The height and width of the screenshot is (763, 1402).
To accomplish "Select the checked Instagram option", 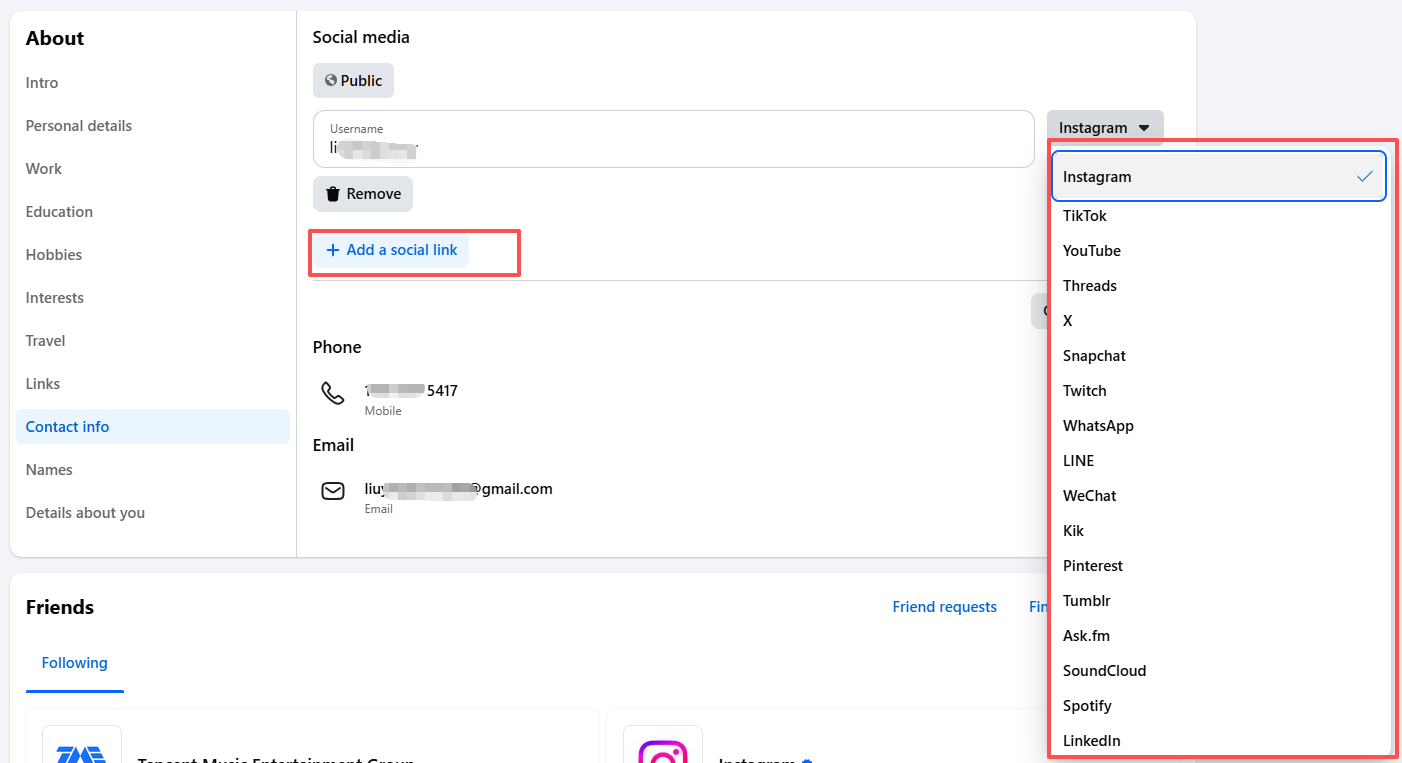I will (x=1219, y=177).
